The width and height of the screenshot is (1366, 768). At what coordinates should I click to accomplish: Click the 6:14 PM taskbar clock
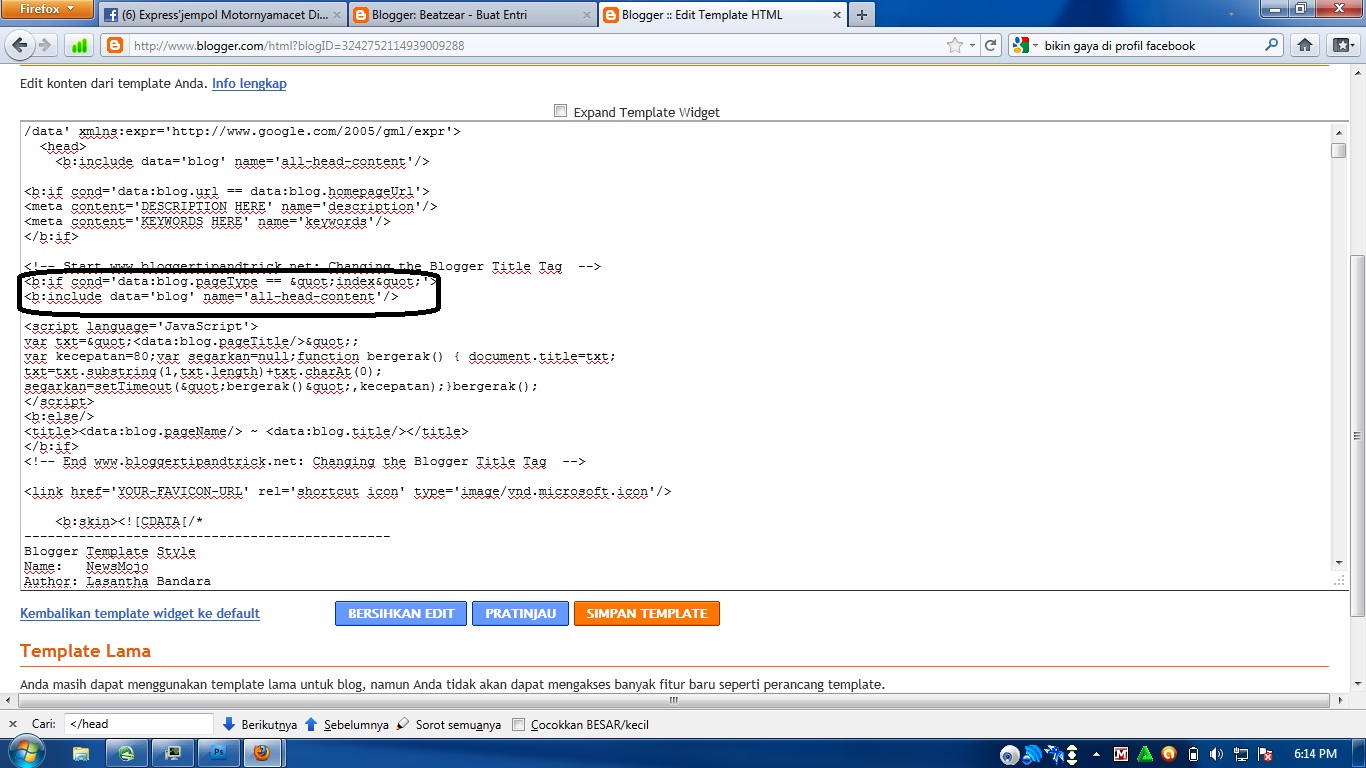pyautogui.click(x=1315, y=754)
